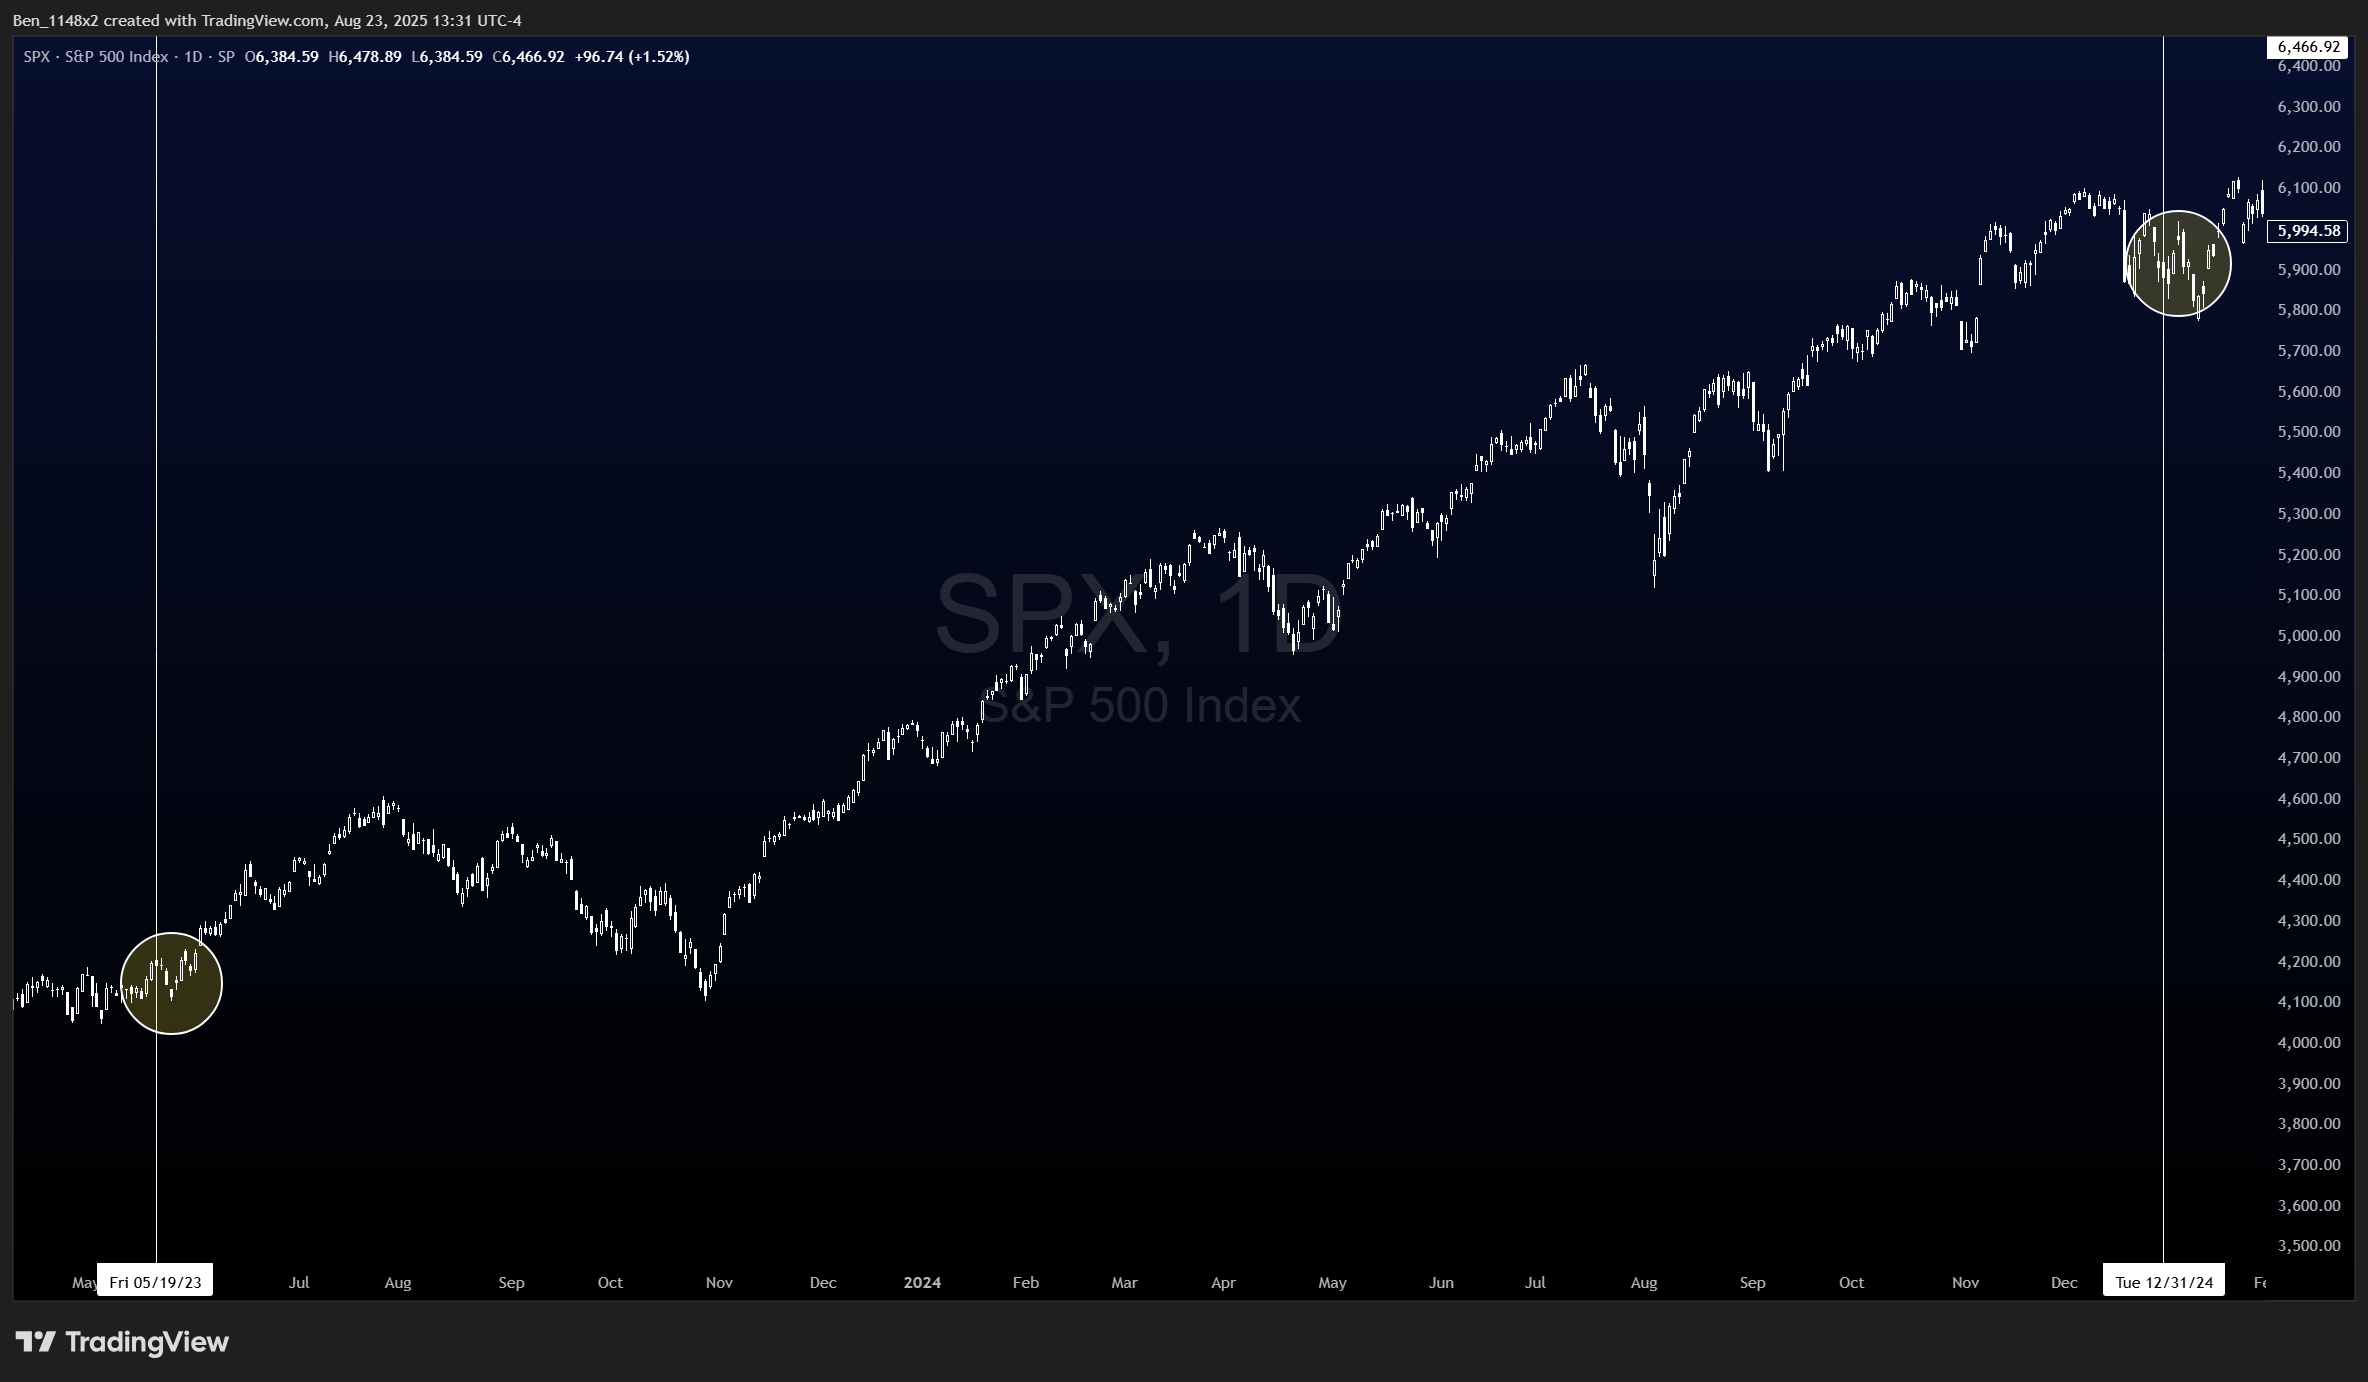Click the +96.74 (+1.52%) change value
Viewport: 2368px width, 1382px height.
tap(631, 57)
